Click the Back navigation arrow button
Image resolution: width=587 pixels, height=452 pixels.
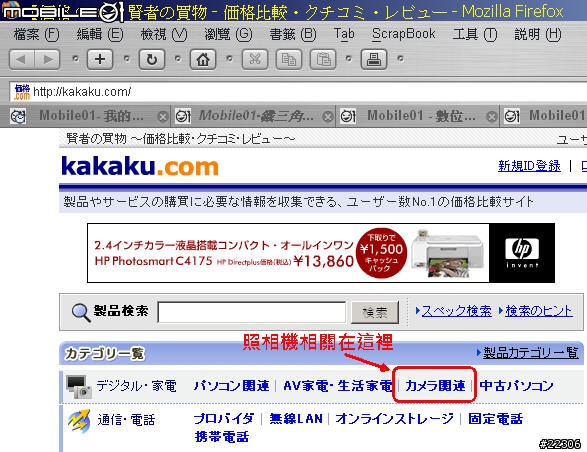coord(21,59)
